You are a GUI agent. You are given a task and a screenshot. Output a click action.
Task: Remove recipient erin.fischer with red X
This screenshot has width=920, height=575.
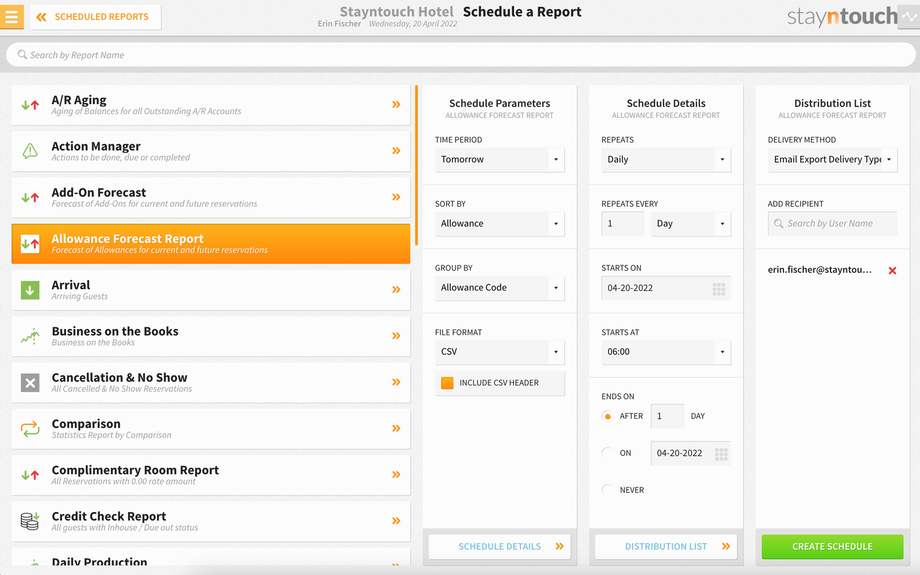pyautogui.click(x=892, y=270)
